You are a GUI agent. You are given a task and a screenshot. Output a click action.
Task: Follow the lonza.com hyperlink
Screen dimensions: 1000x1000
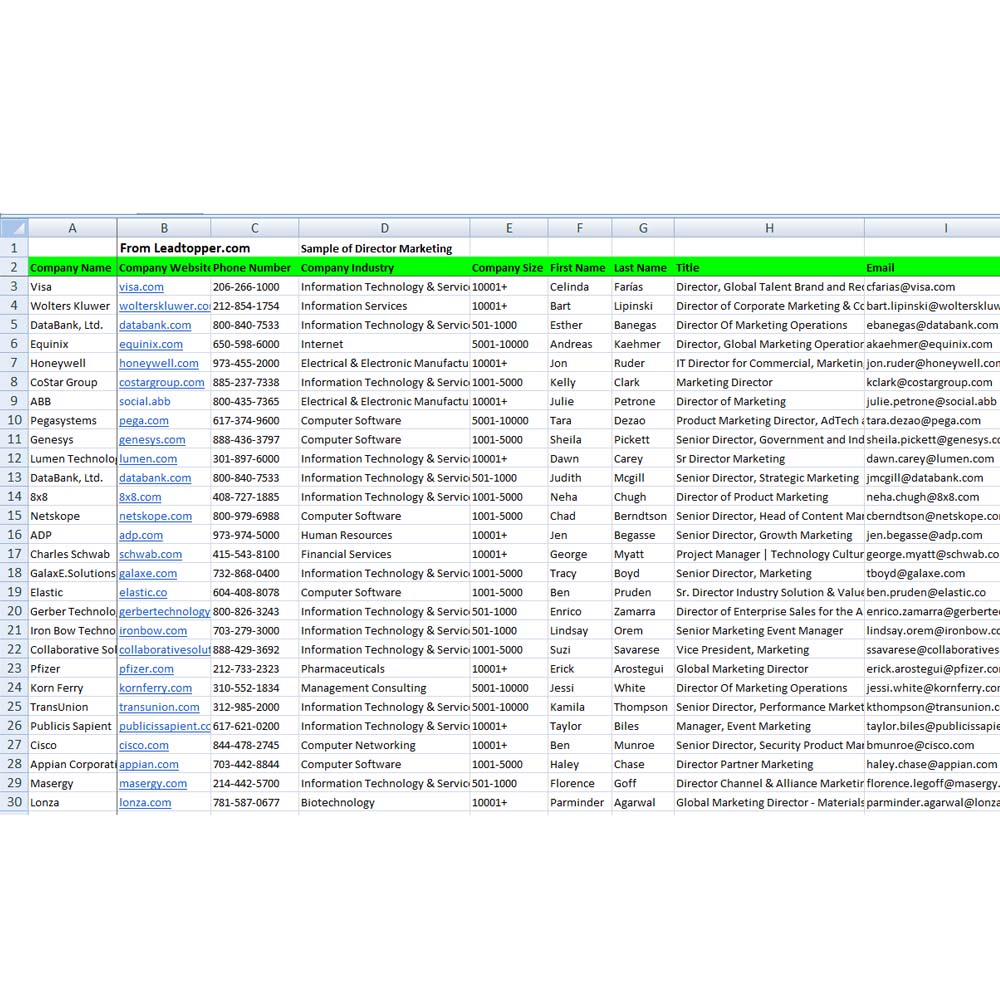click(x=145, y=803)
